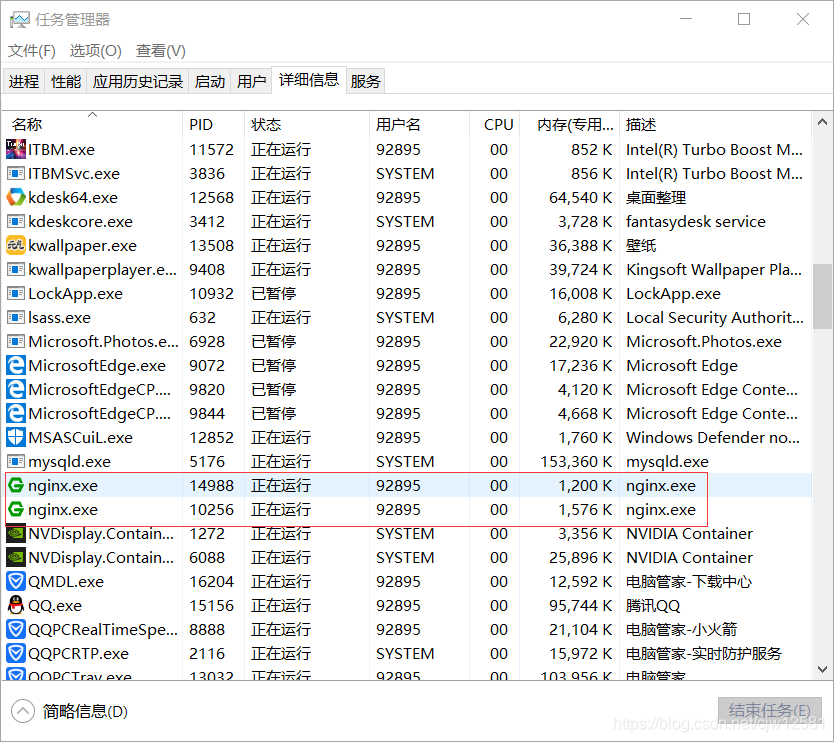
Task: Select the 详细信息 tab
Action: click(309, 80)
